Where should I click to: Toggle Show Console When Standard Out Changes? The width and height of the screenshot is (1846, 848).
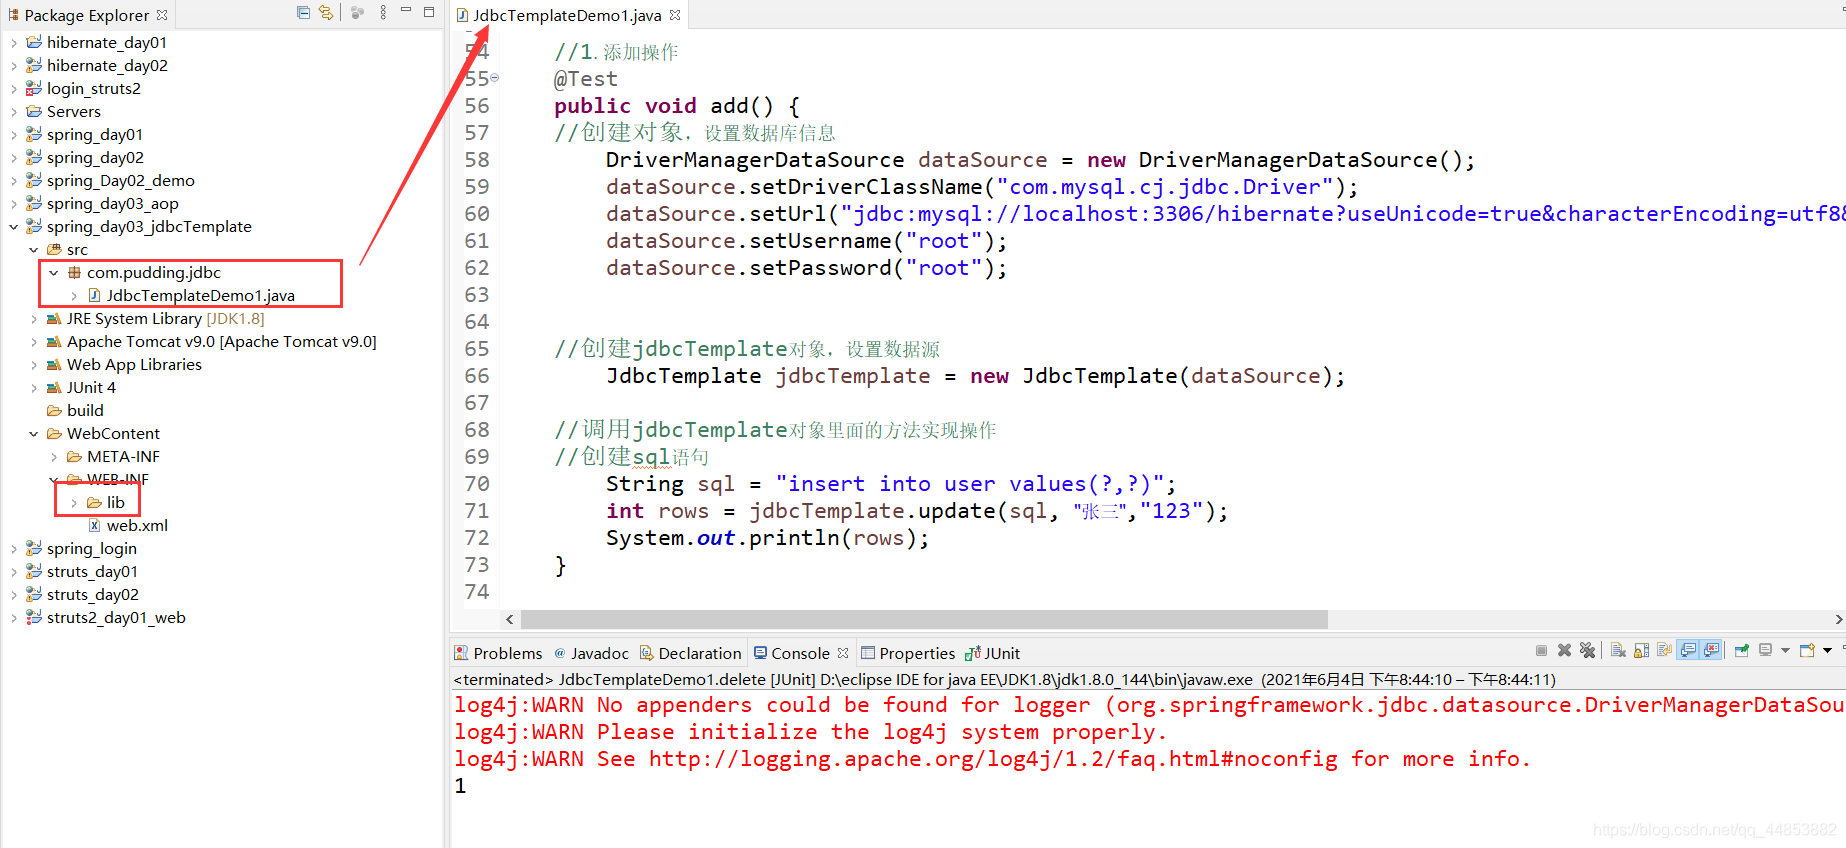point(1688,650)
